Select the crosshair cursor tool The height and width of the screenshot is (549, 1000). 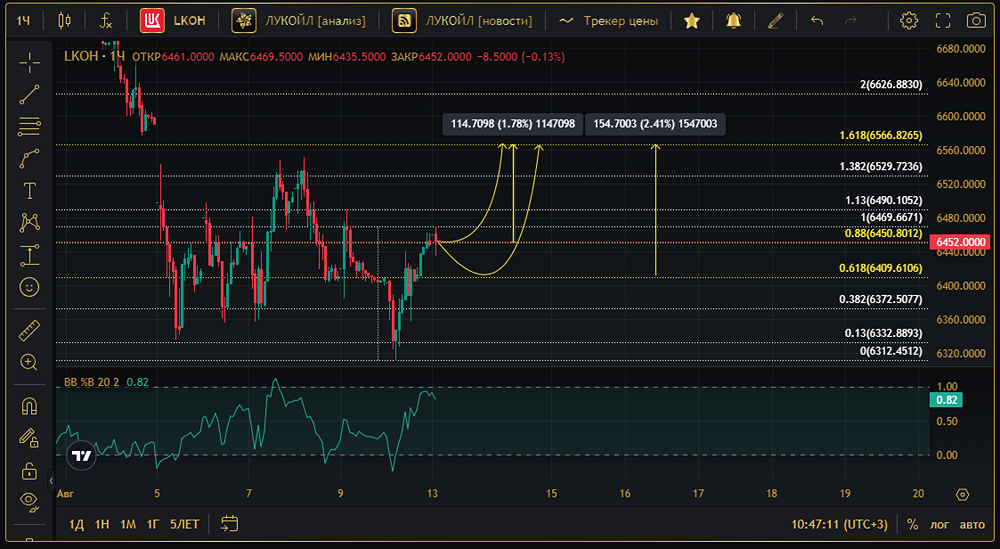pyautogui.click(x=29, y=62)
